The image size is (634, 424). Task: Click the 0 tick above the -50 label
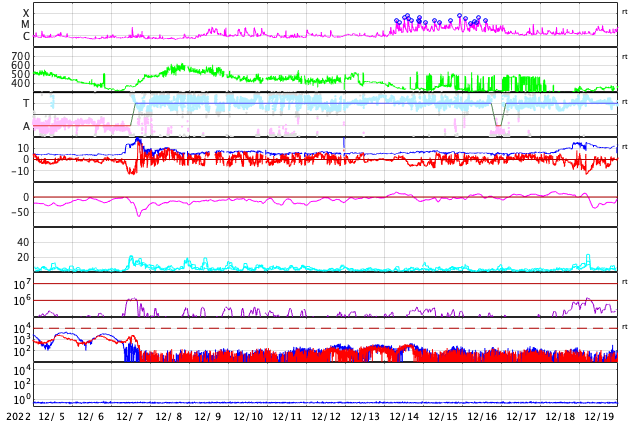point(26,197)
